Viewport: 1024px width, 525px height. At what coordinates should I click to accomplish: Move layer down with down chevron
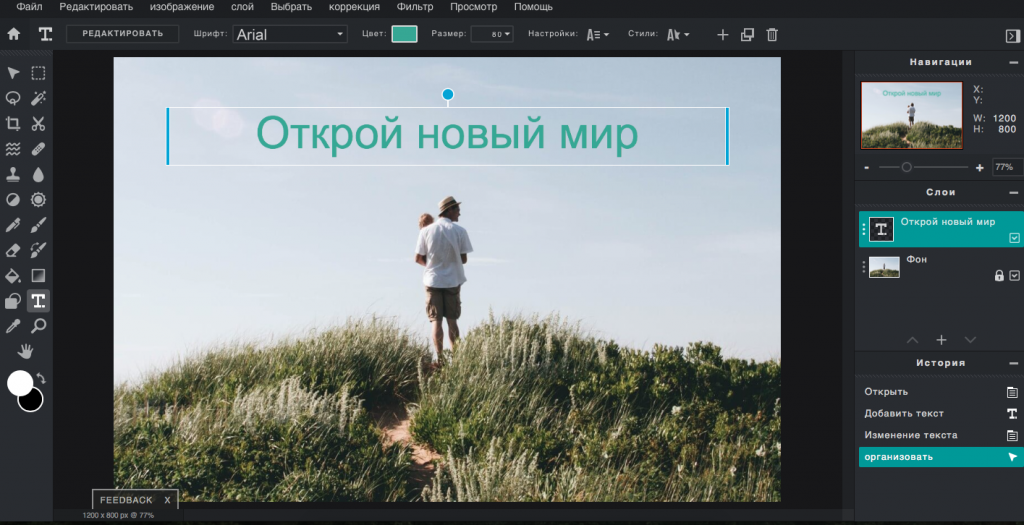[x=970, y=340]
